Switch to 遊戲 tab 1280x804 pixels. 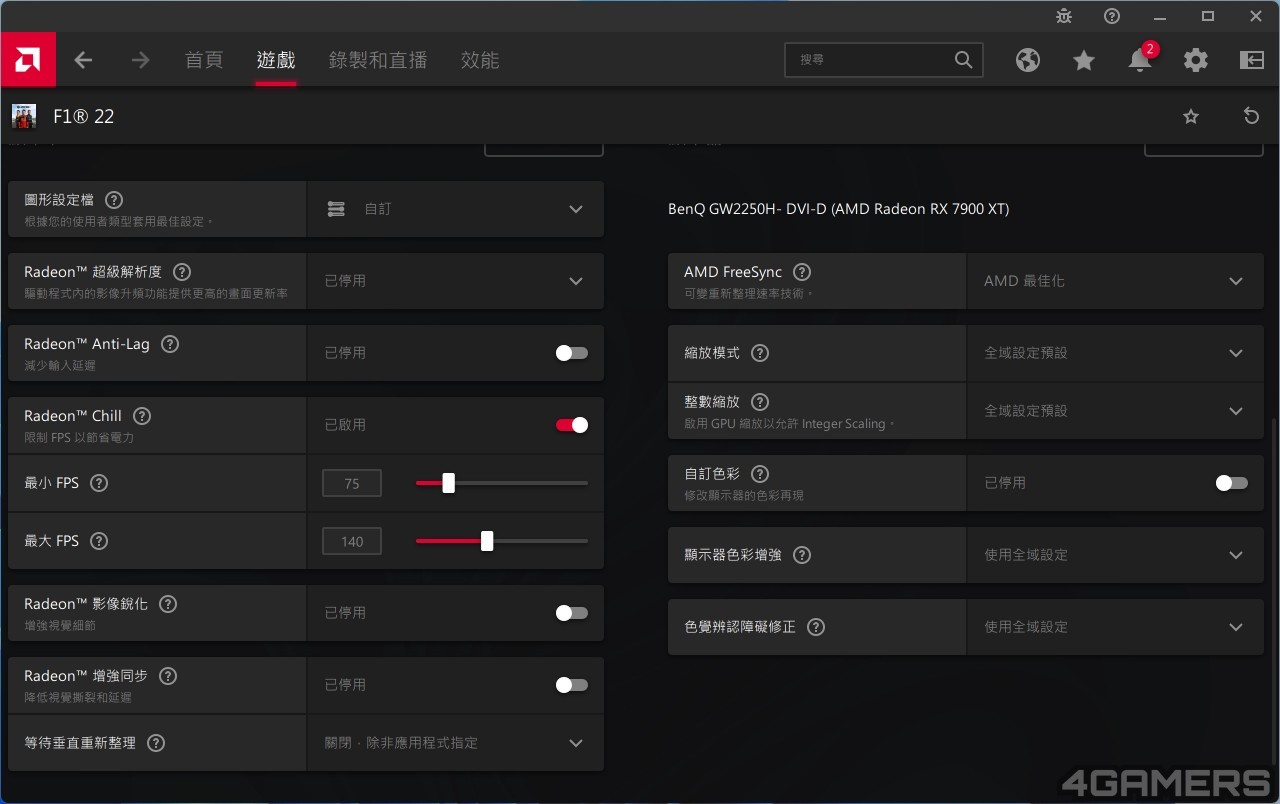276,60
